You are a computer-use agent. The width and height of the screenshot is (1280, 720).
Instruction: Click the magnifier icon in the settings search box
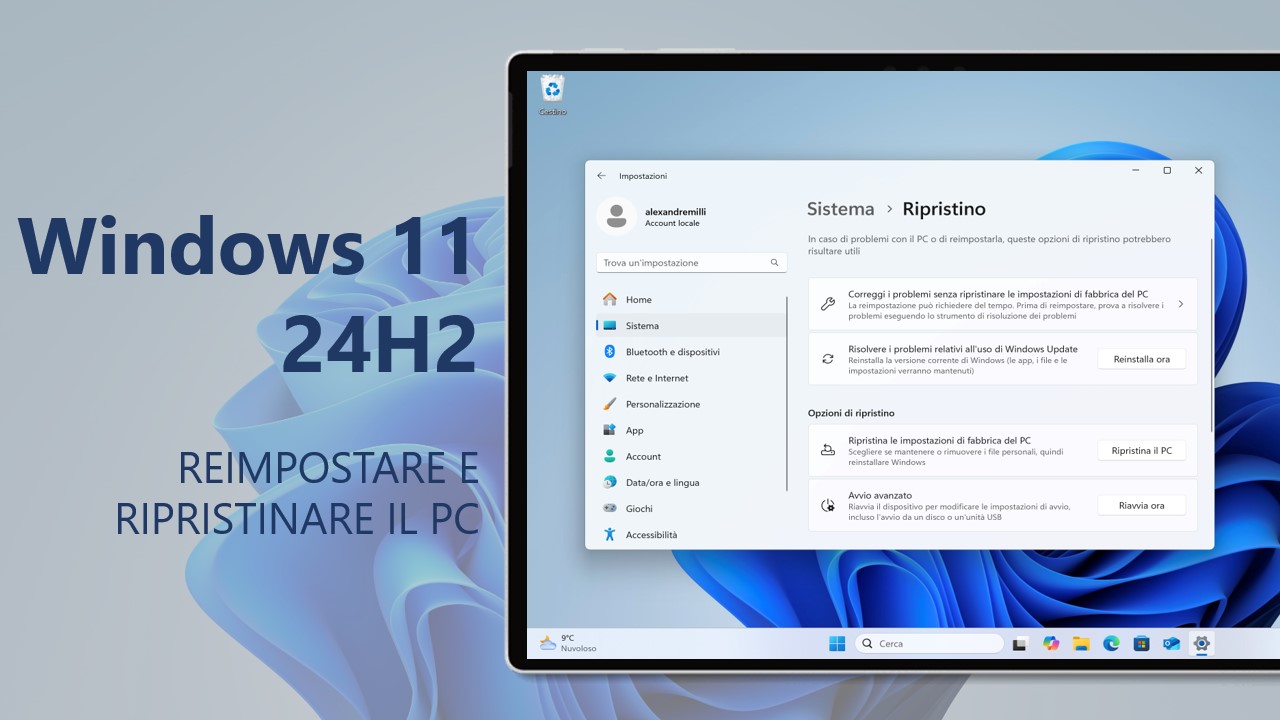774,263
